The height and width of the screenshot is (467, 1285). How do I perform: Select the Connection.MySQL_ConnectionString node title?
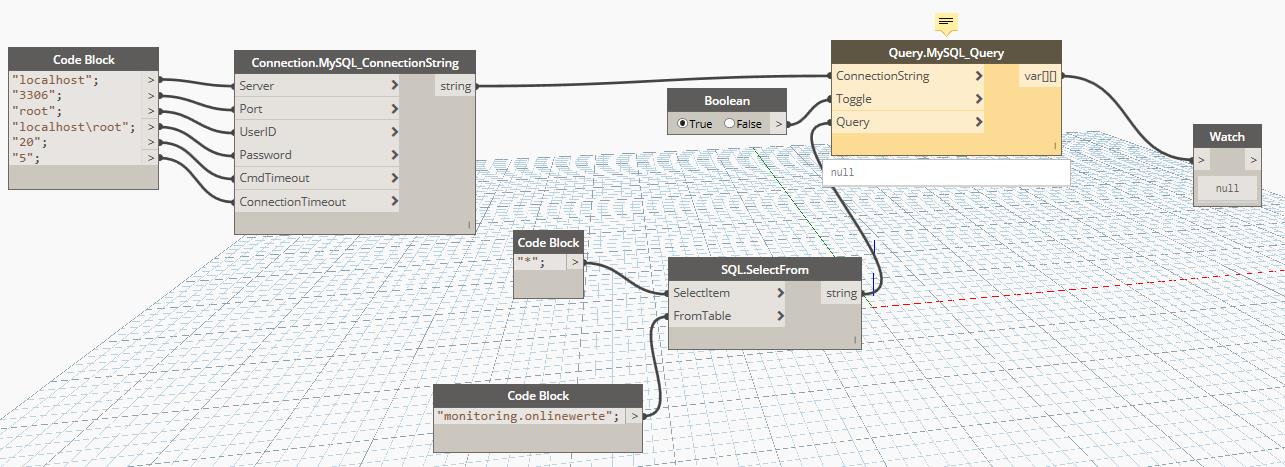(x=354, y=63)
